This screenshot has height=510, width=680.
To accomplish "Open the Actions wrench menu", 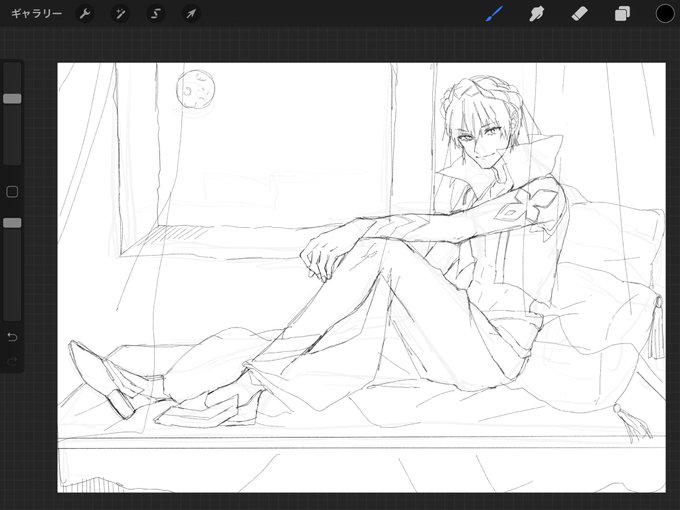I will (85, 14).
